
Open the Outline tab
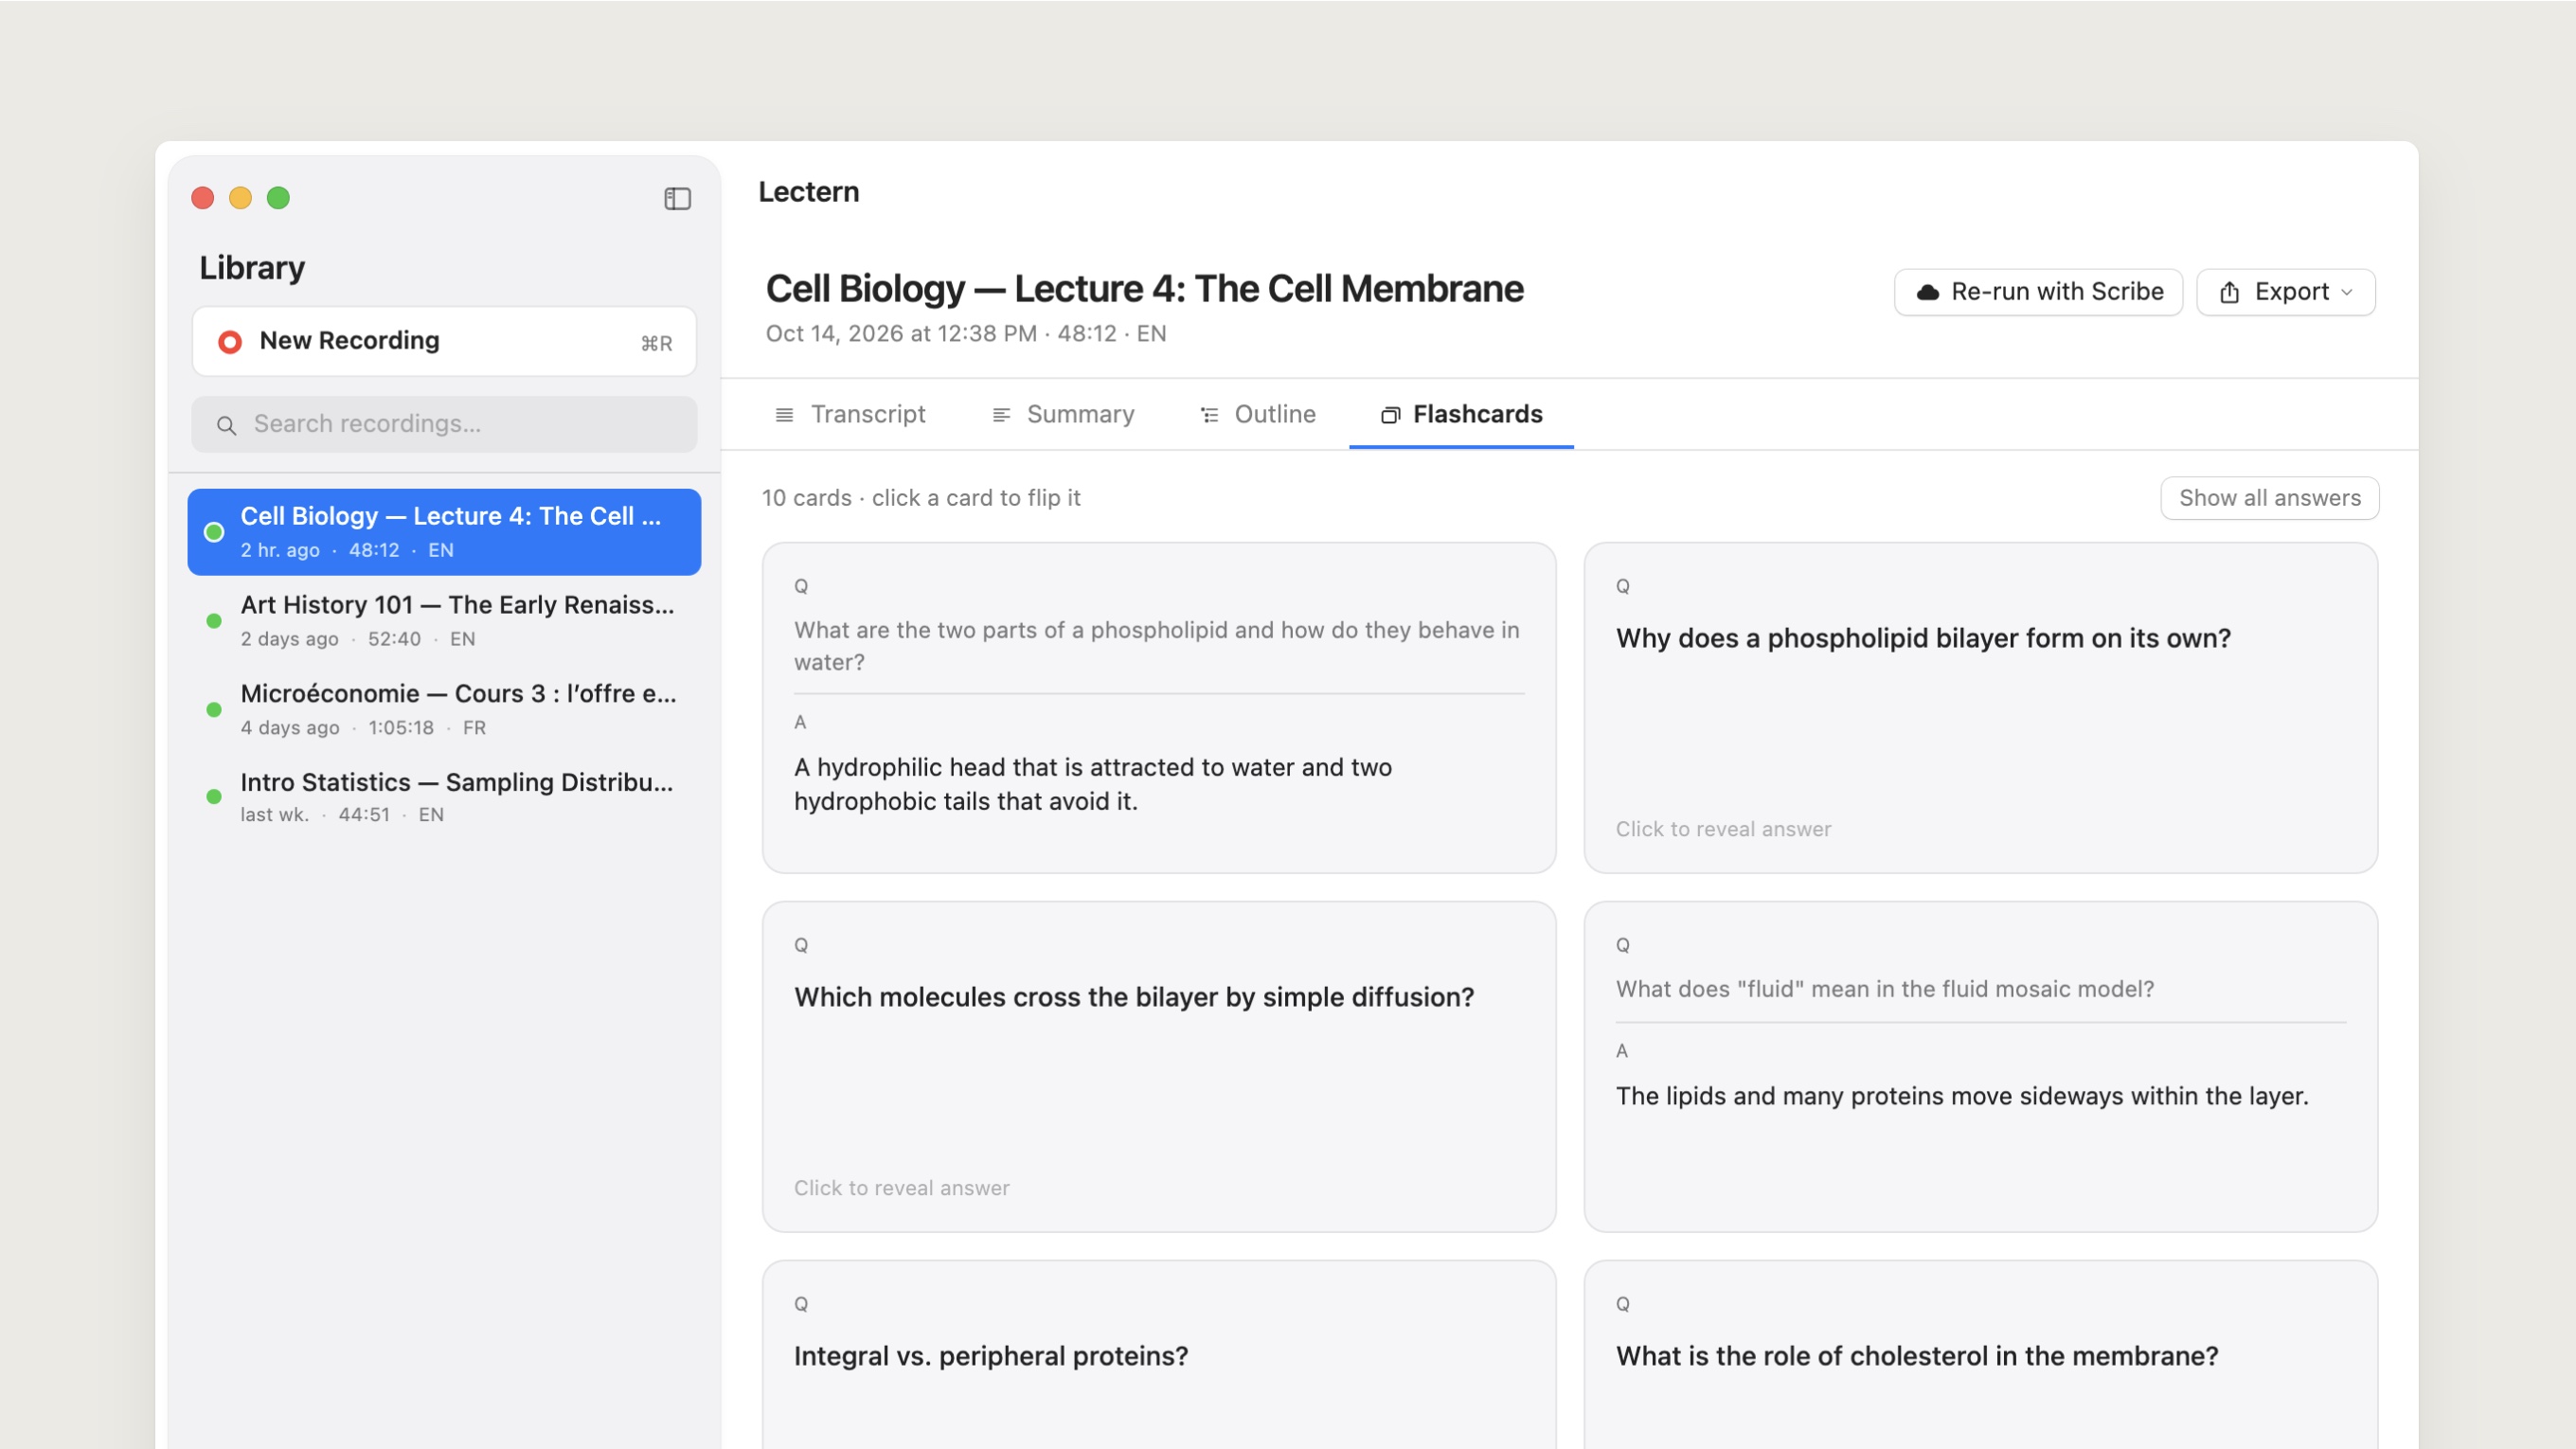1257,414
